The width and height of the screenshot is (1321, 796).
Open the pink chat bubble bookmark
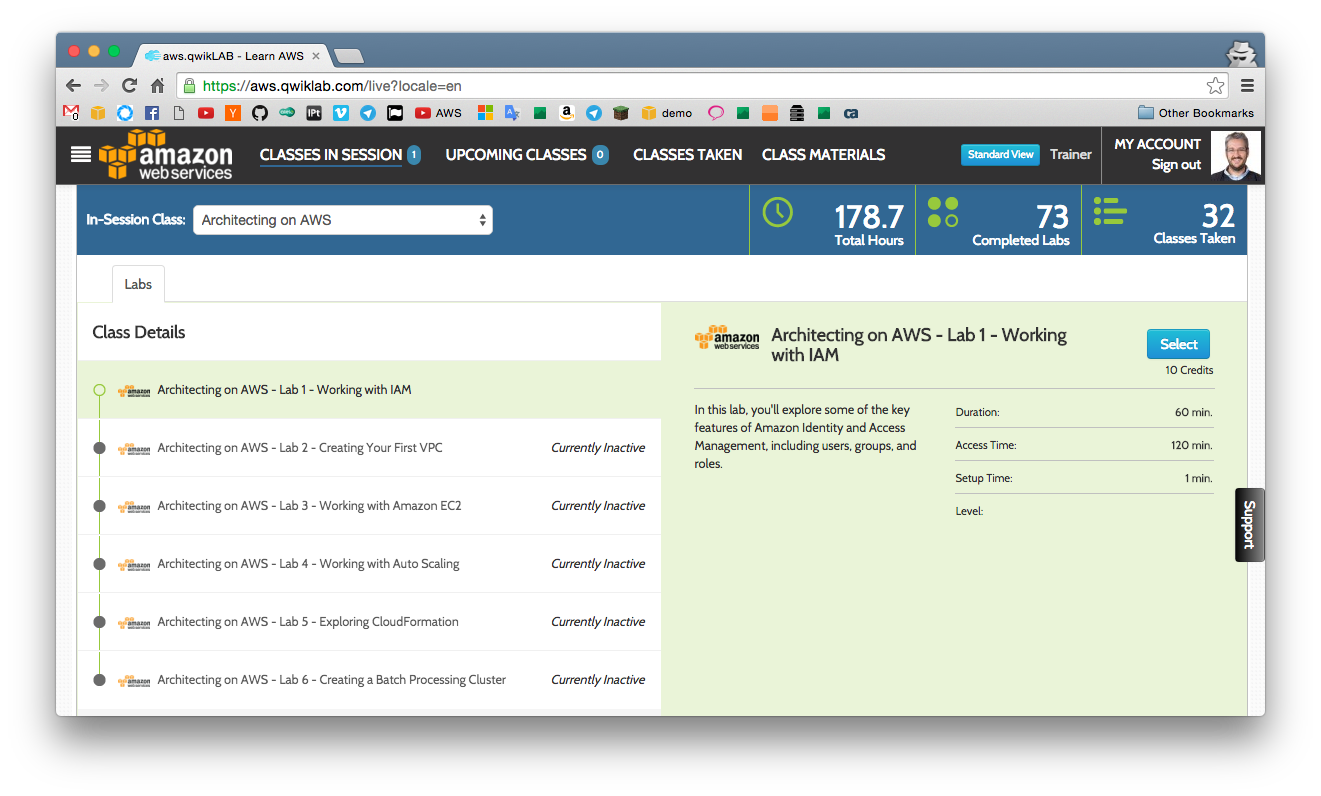click(x=716, y=113)
